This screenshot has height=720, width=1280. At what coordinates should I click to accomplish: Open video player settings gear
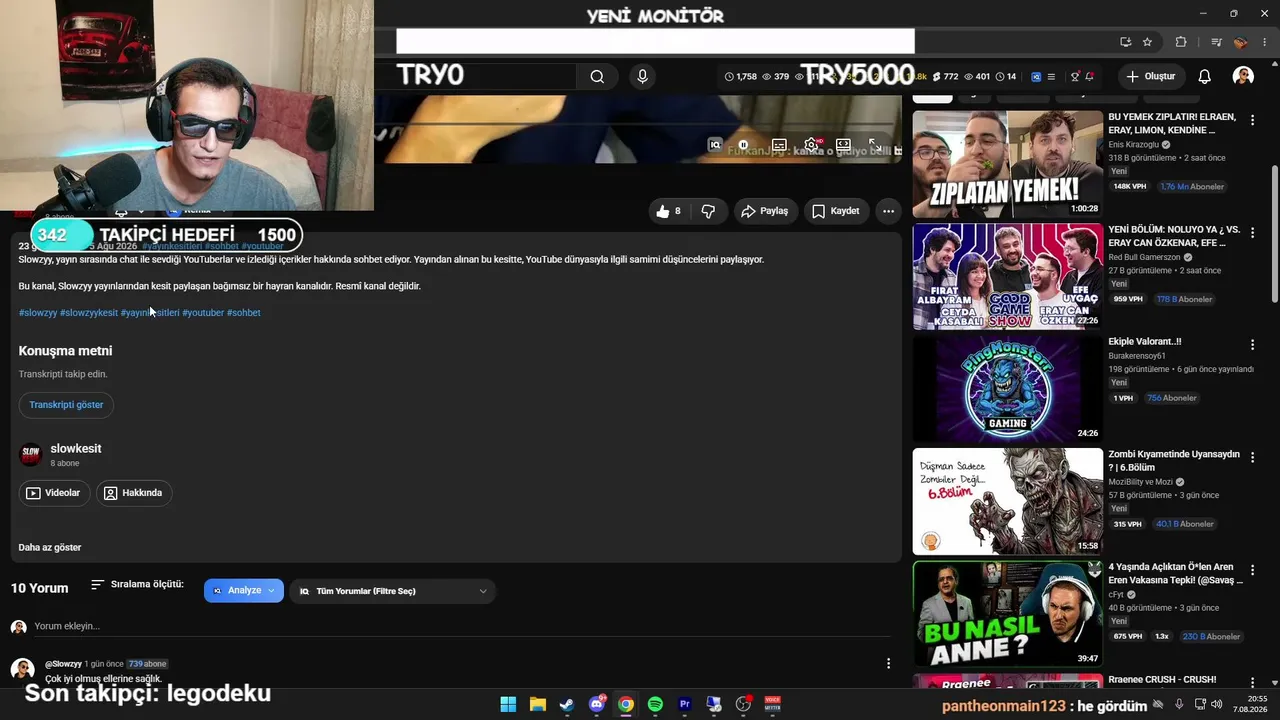pos(811,145)
